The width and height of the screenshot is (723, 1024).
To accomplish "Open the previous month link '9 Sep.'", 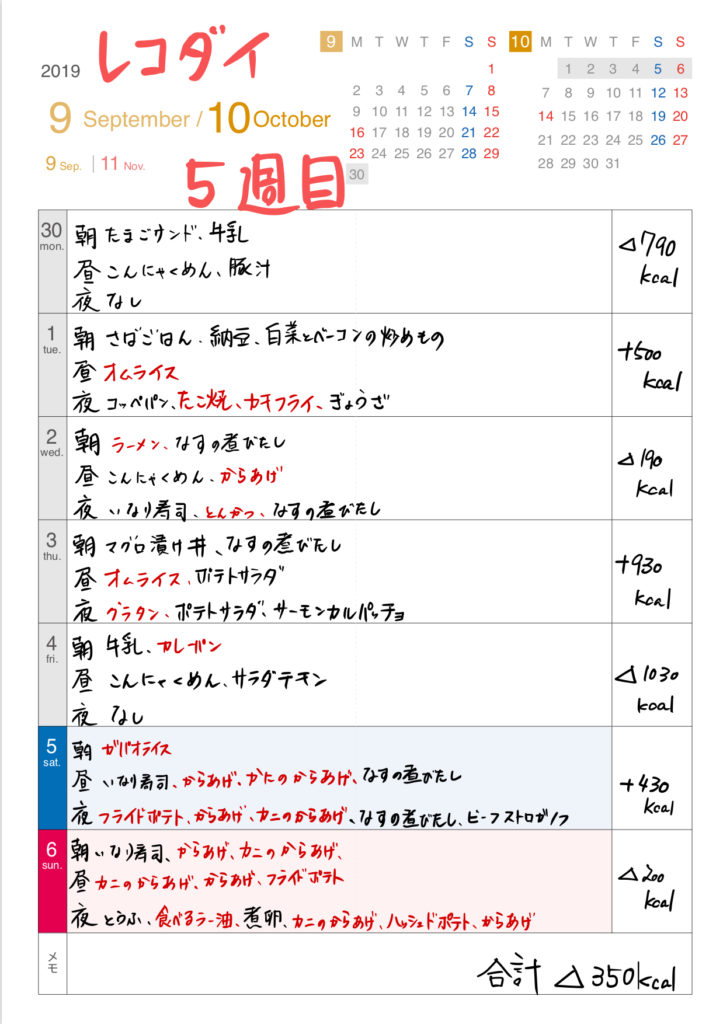I will [63, 164].
